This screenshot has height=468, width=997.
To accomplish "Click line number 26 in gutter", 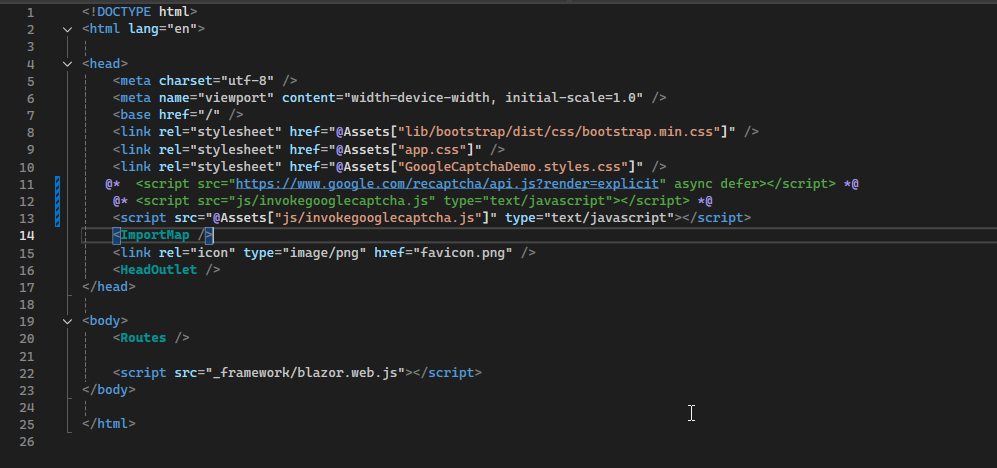I will [x=26, y=441].
